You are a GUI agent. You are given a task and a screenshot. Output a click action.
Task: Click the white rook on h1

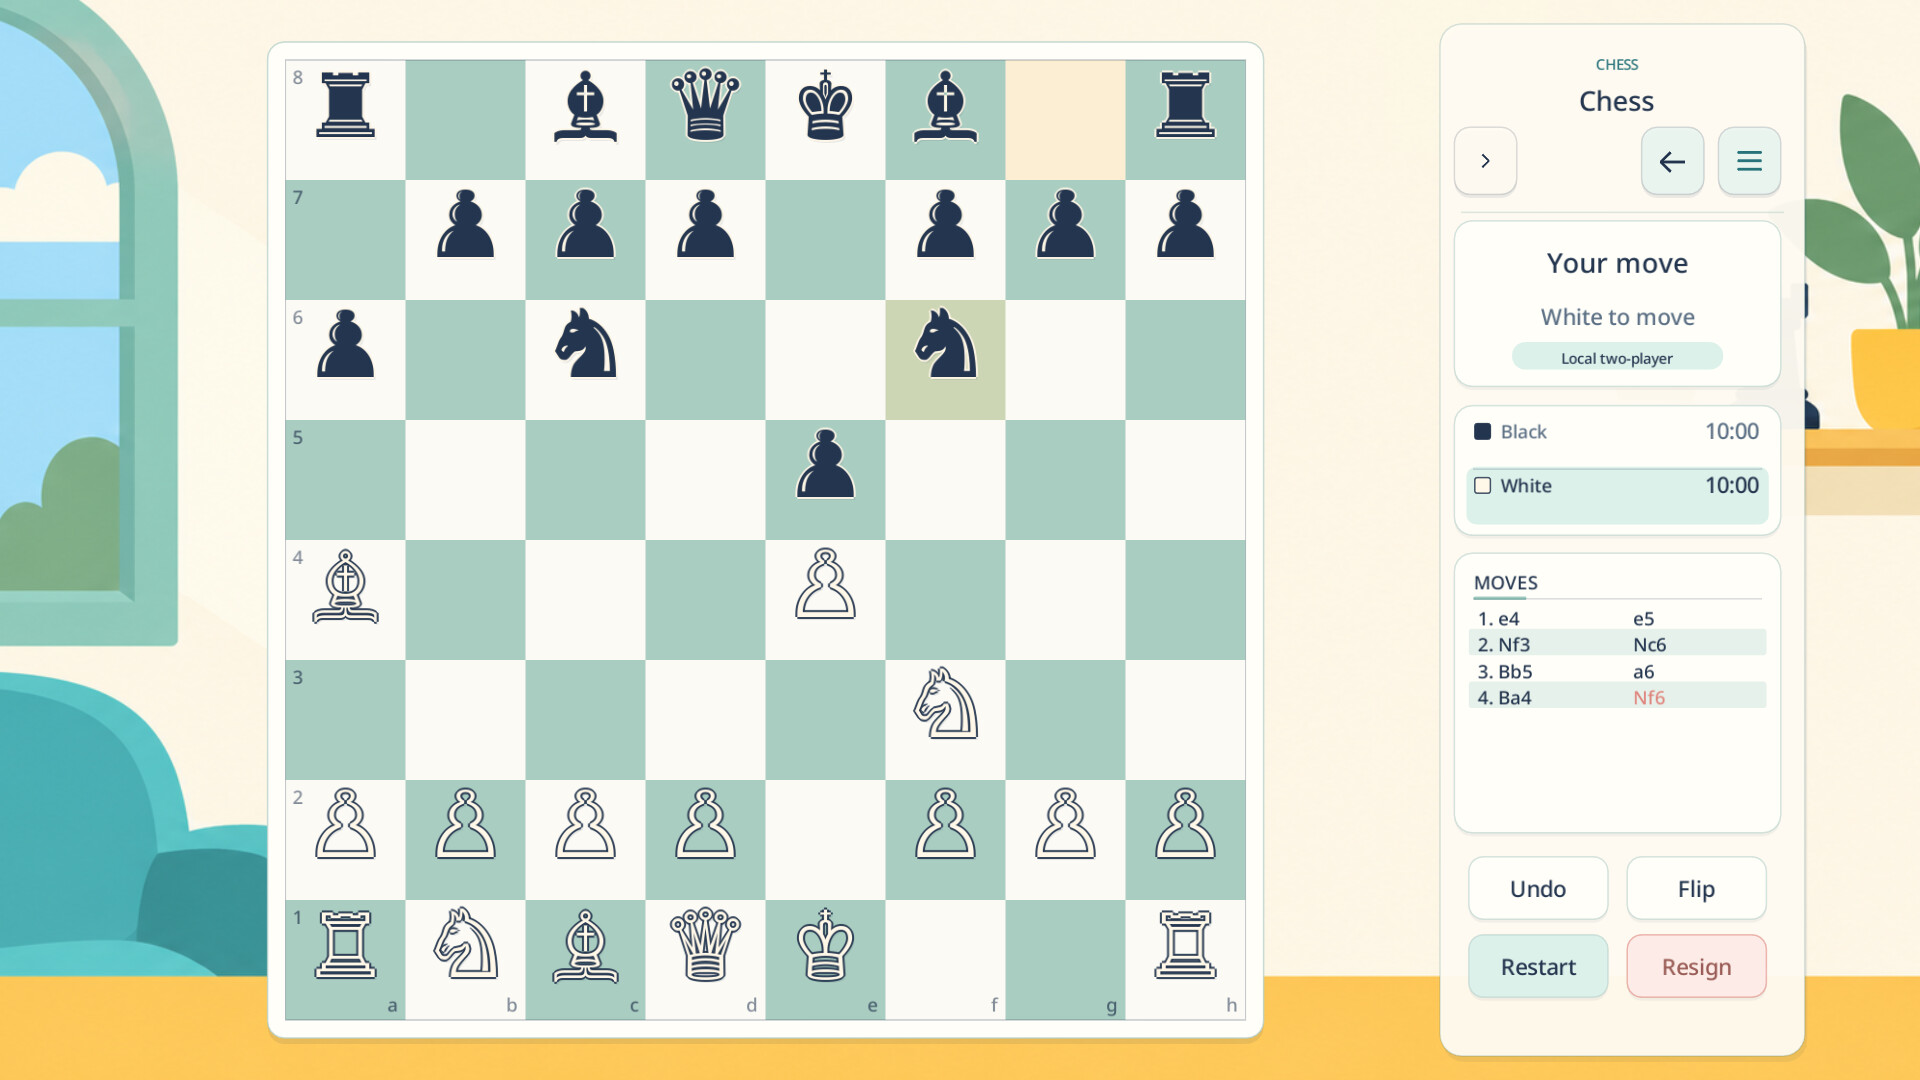[1185, 944]
